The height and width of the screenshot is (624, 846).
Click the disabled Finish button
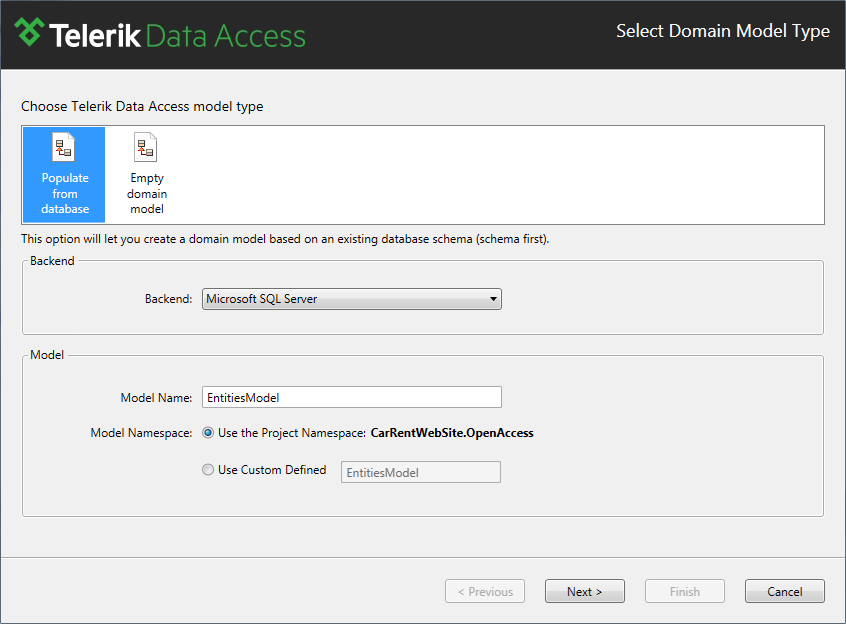pyautogui.click(x=685, y=592)
